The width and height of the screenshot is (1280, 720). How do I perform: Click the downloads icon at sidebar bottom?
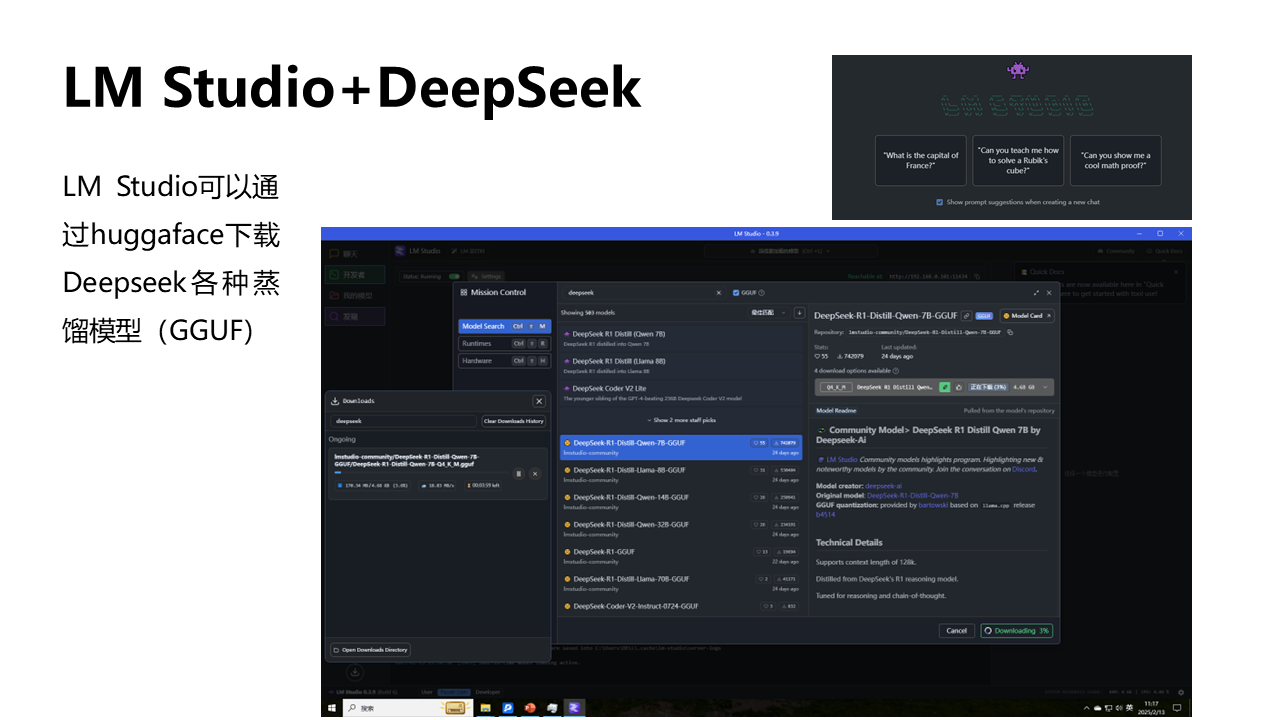coord(354,672)
